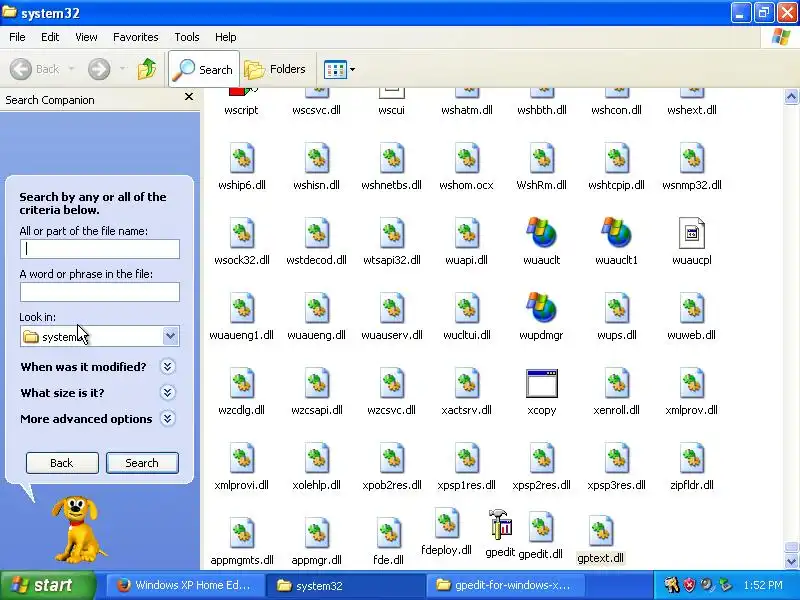Image resolution: width=800 pixels, height=600 pixels.
Task: Select the xpsp3res.dll file icon
Action: (616, 458)
